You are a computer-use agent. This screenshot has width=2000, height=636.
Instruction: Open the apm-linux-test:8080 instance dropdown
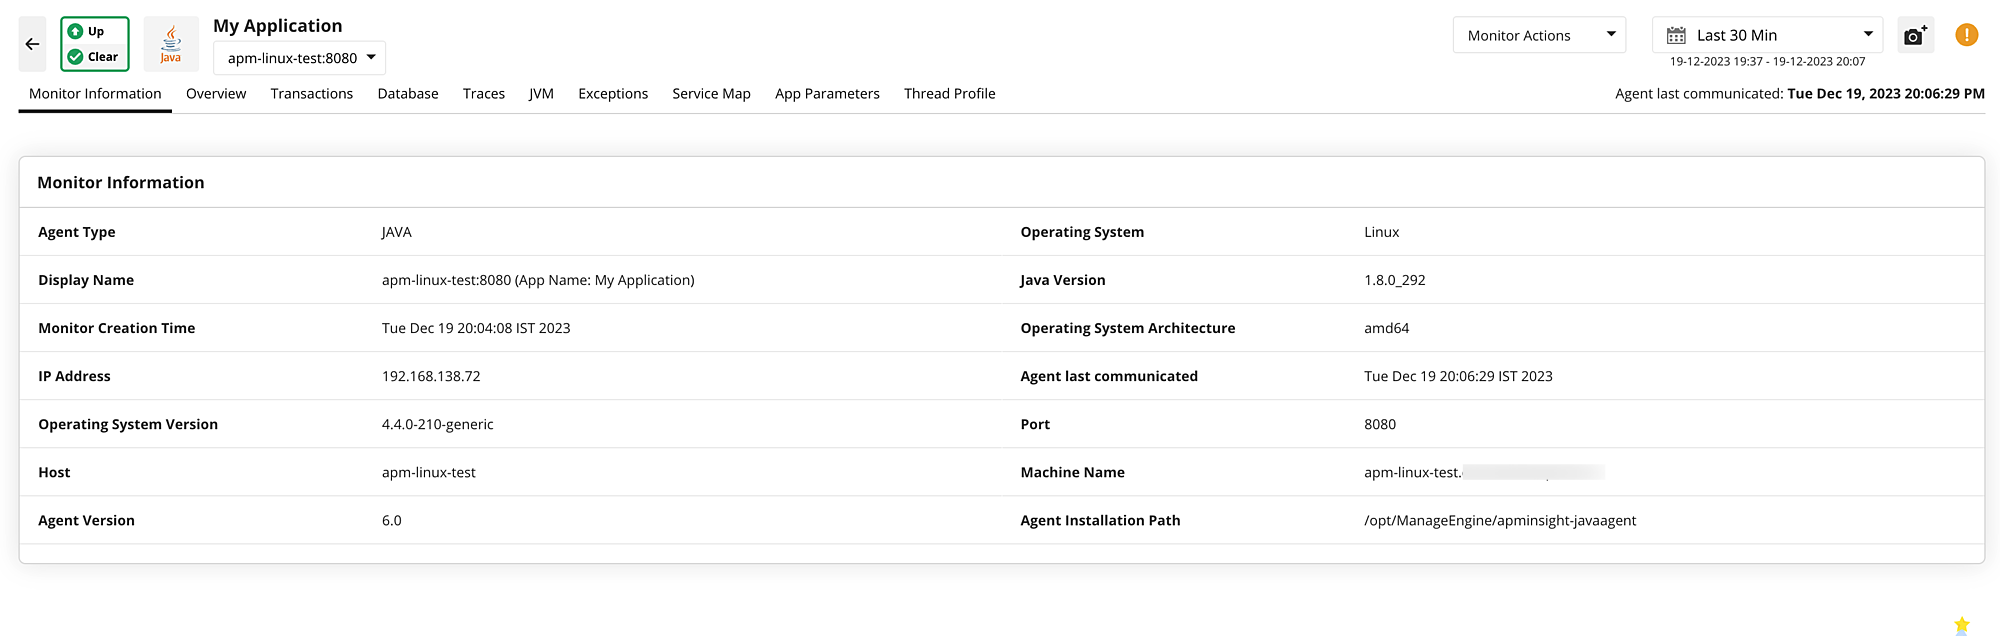(299, 58)
